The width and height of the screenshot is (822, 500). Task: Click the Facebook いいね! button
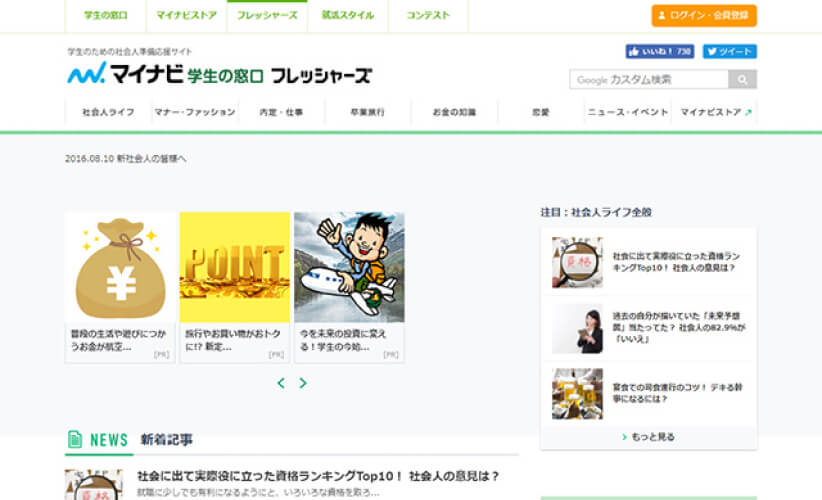(x=659, y=51)
